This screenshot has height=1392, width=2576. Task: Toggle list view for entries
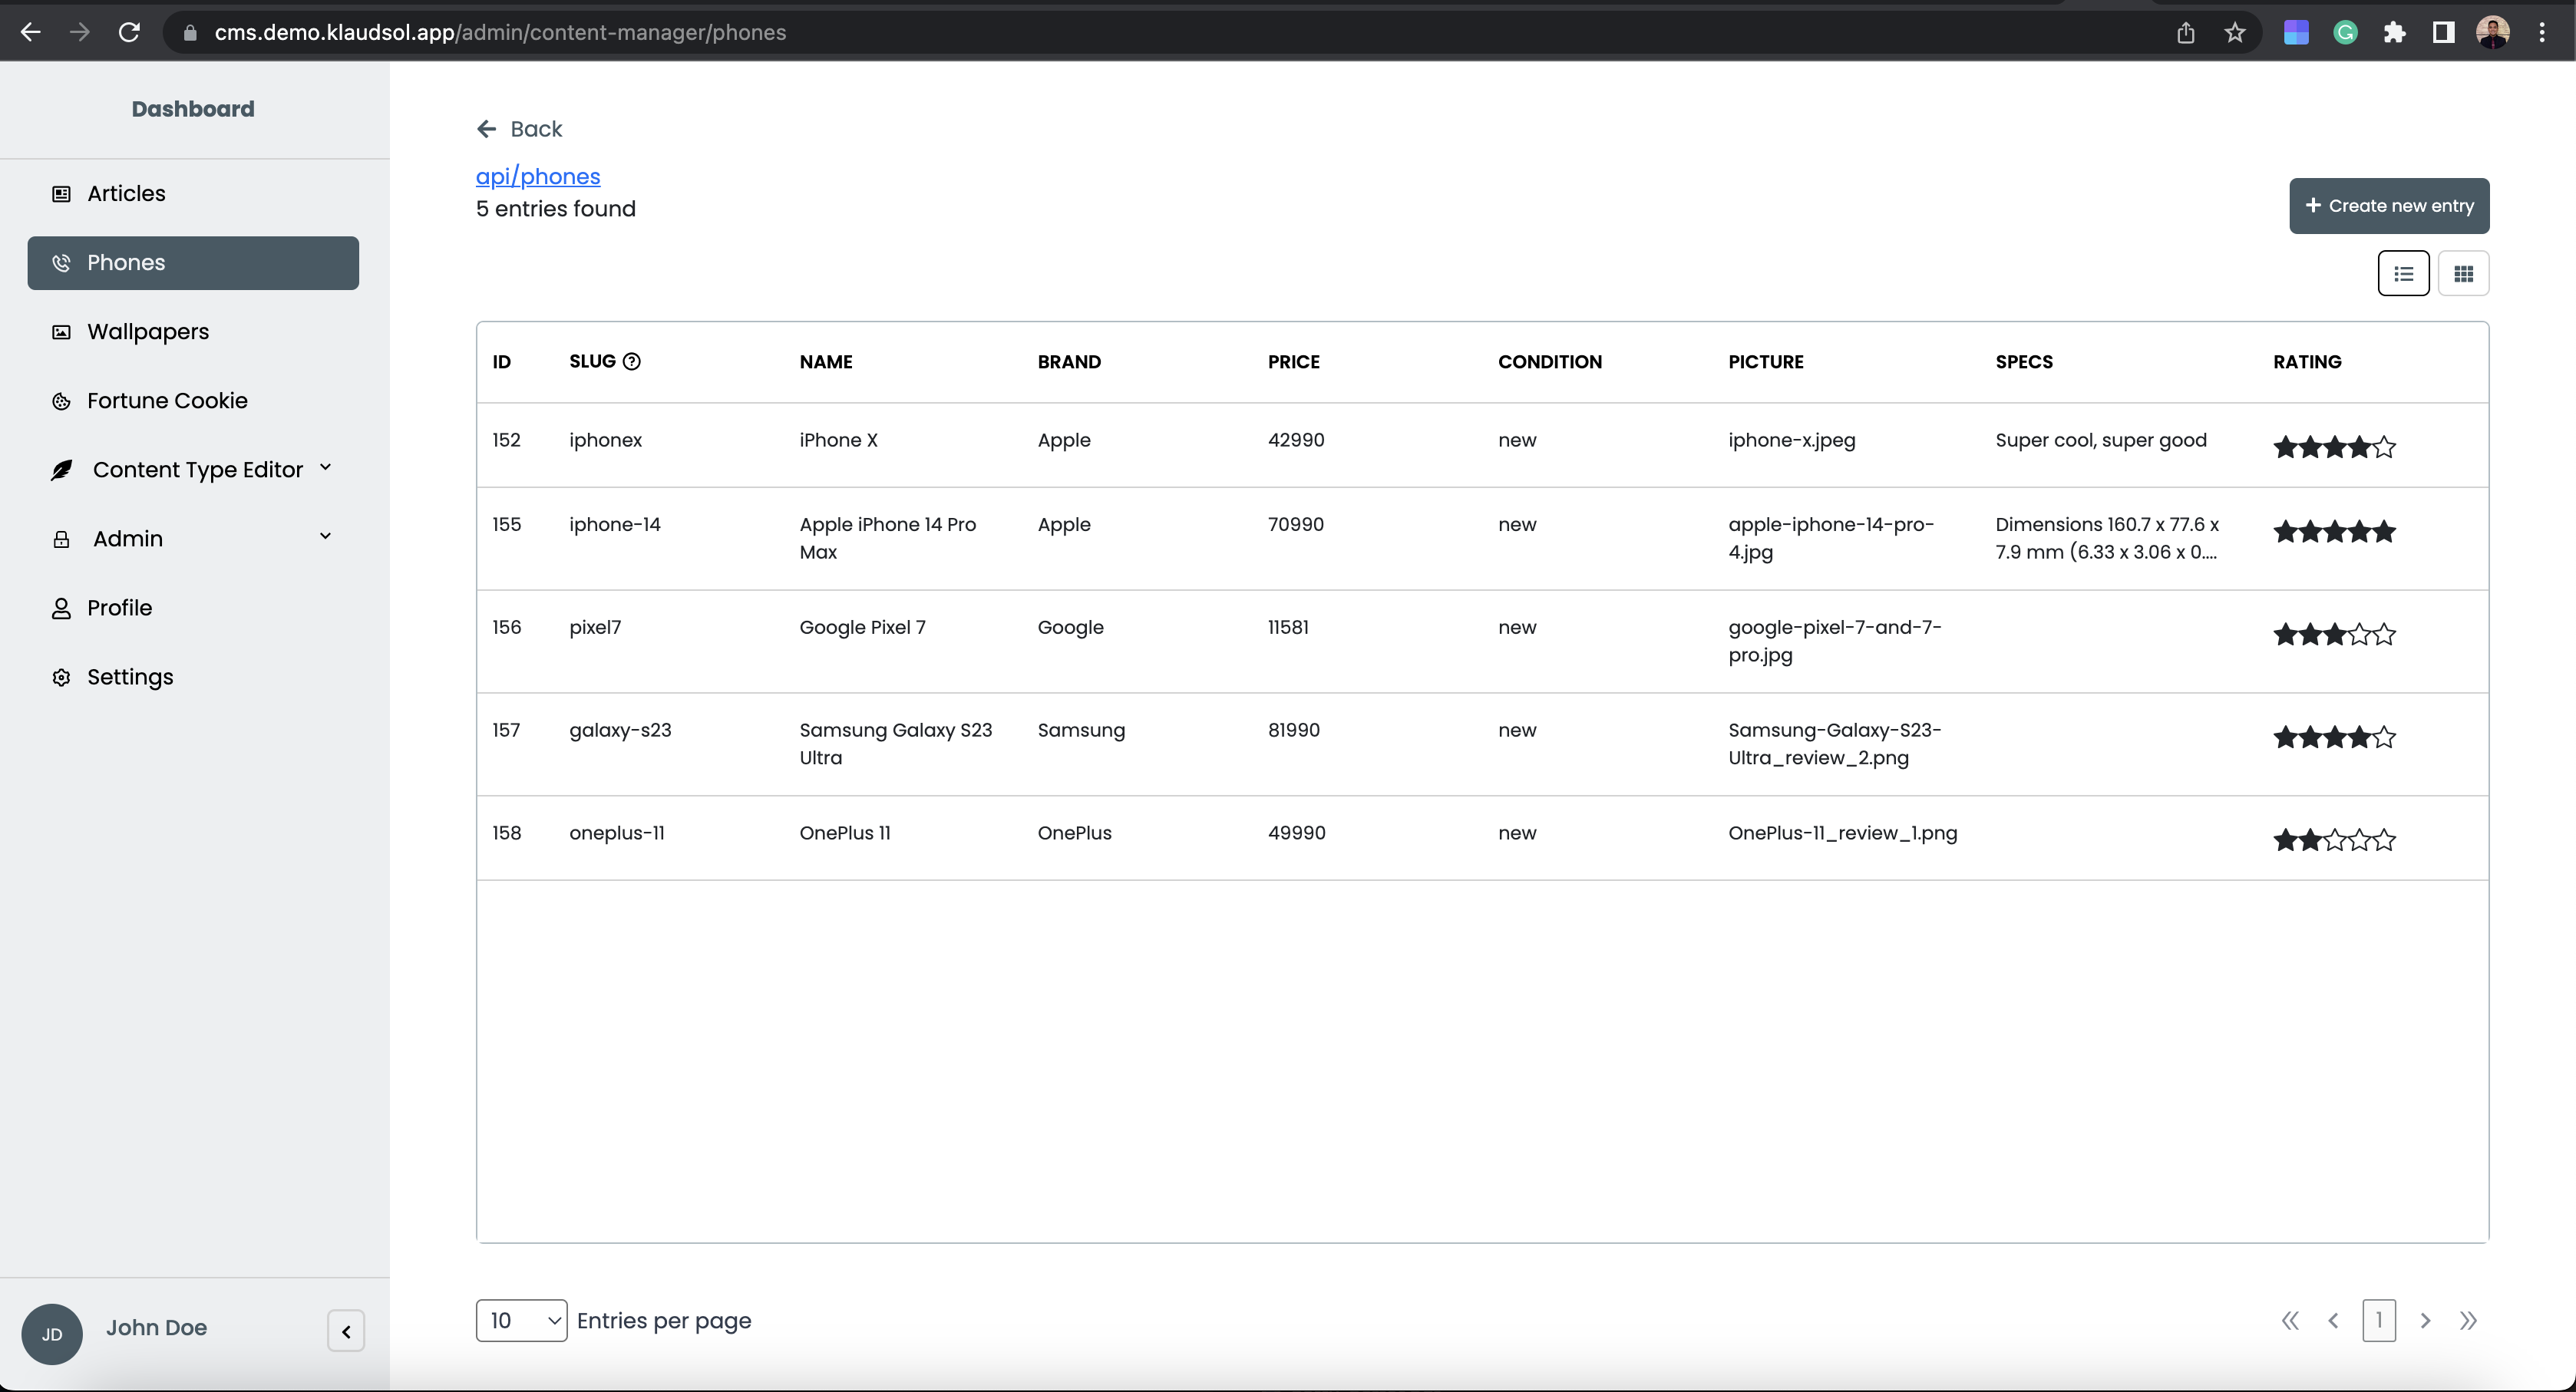pyautogui.click(x=2404, y=272)
